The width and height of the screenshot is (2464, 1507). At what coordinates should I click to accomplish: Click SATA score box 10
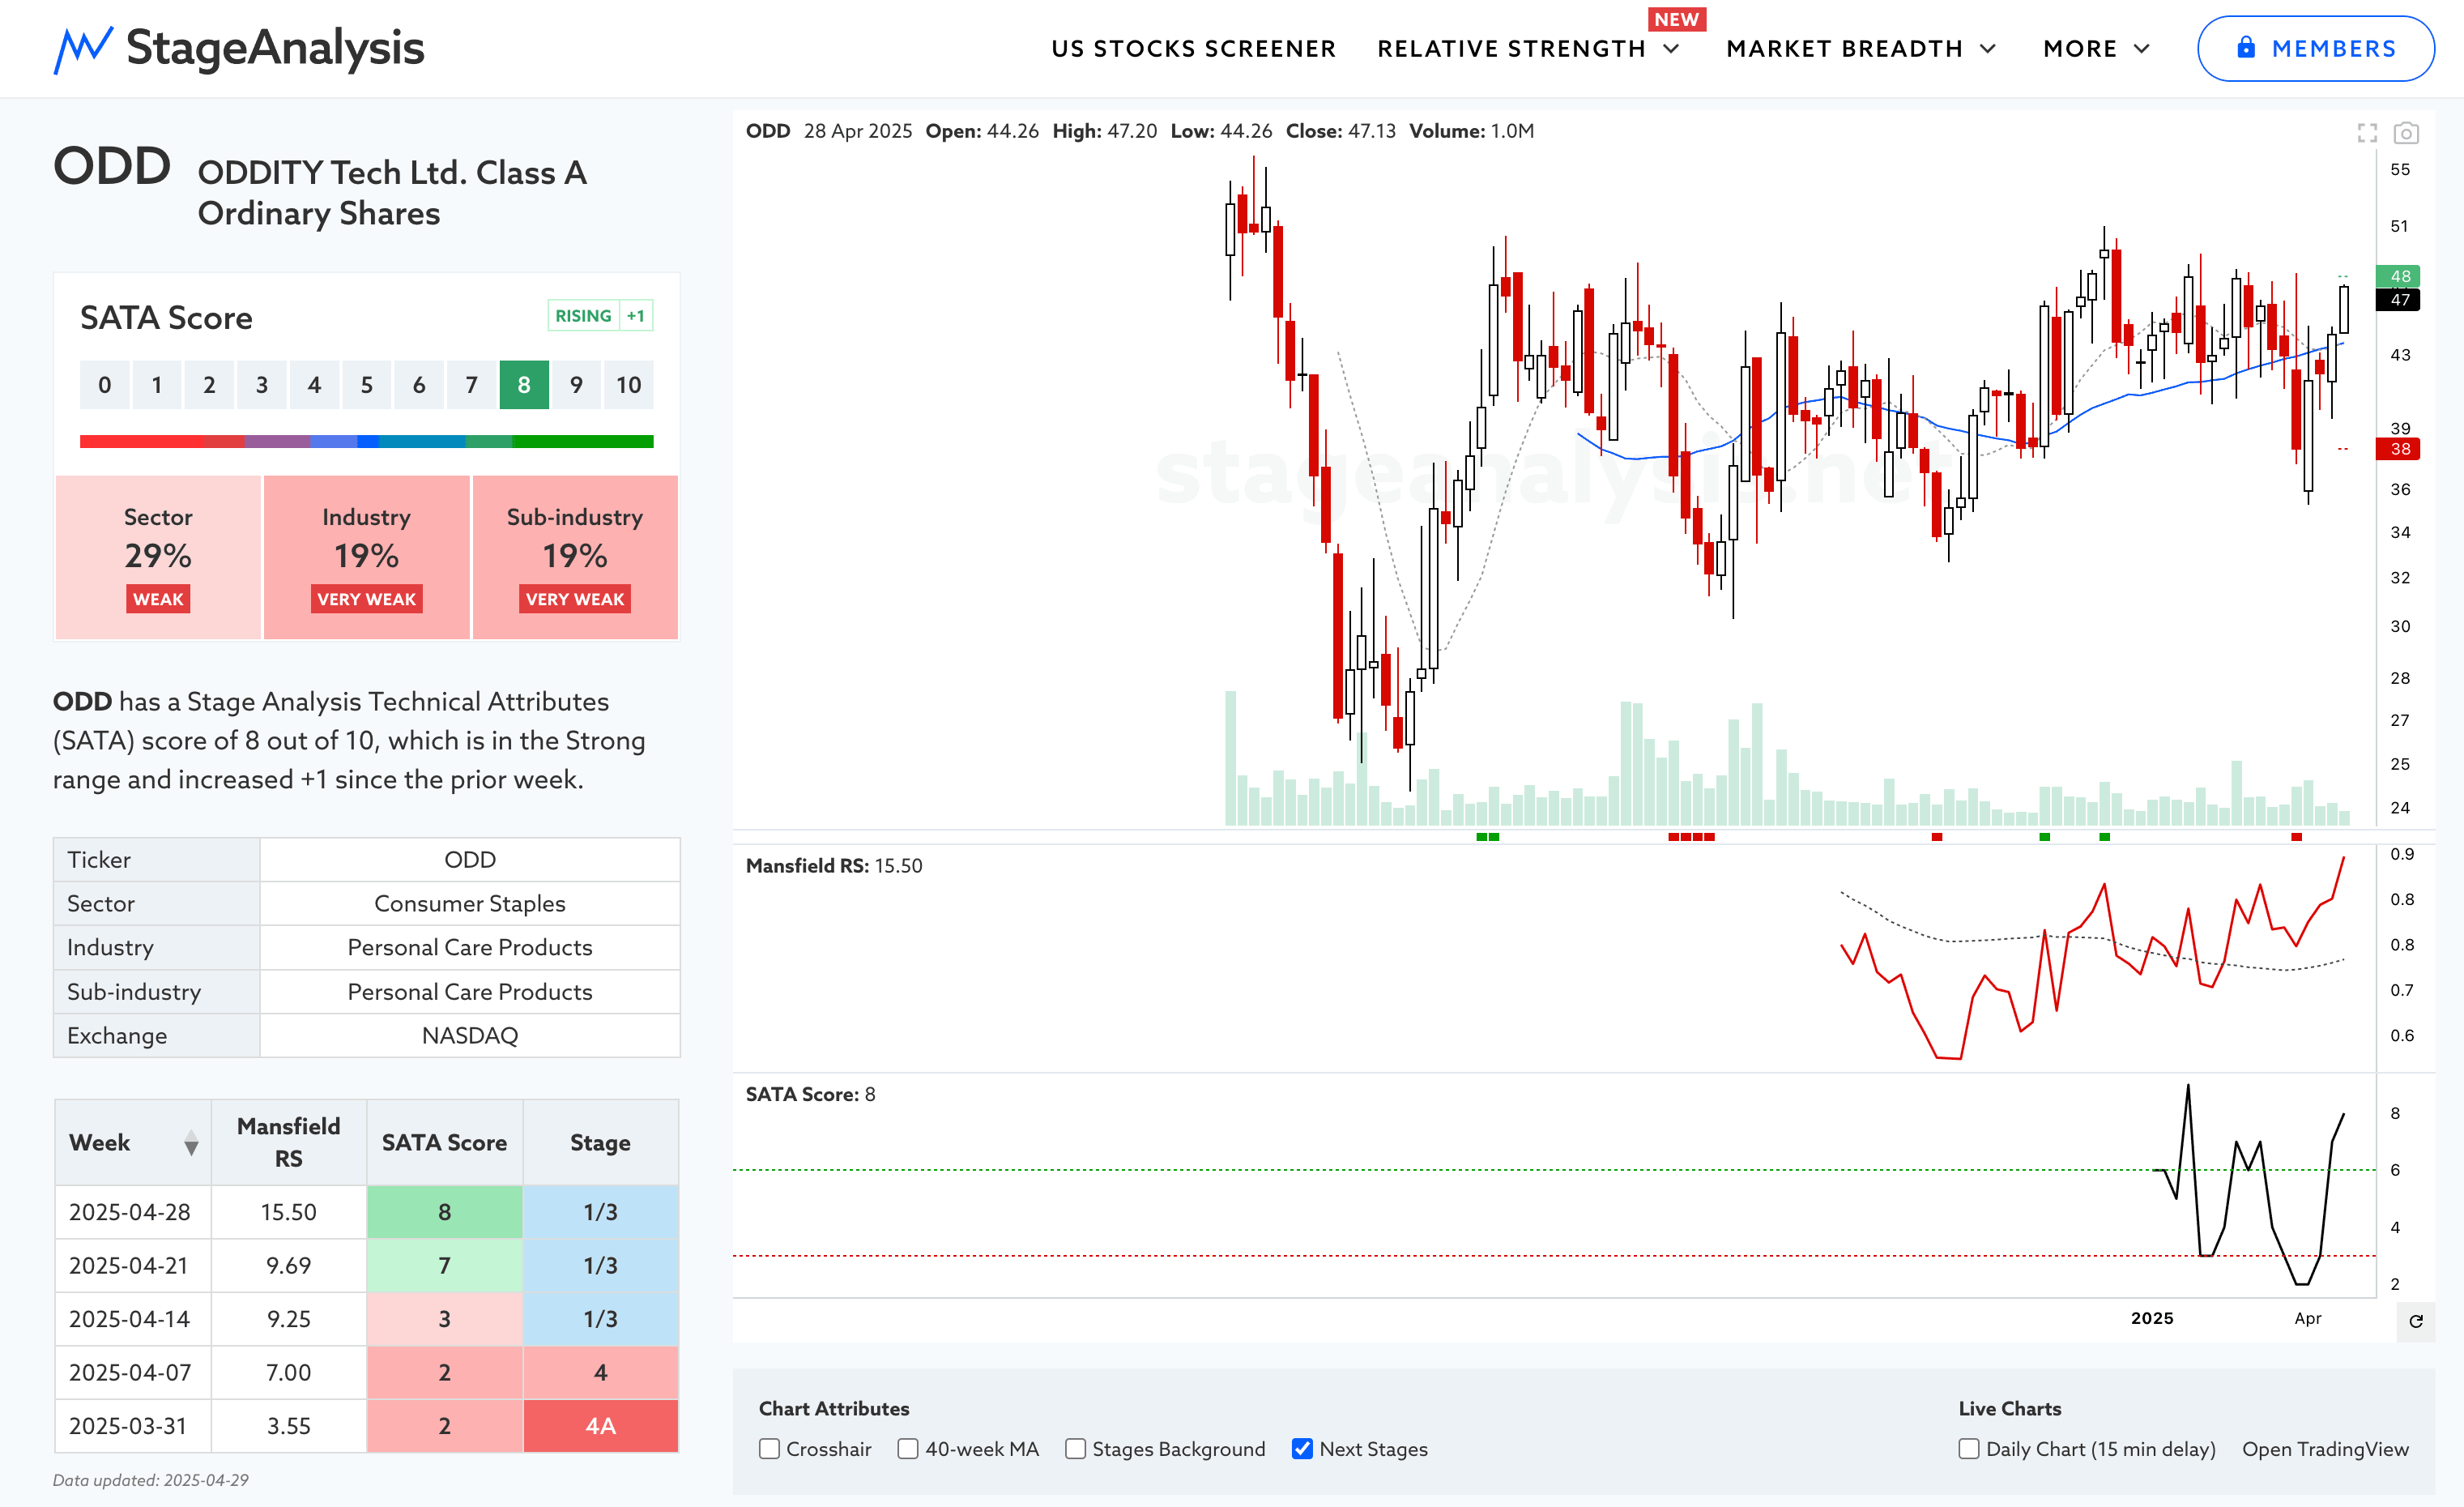click(x=628, y=385)
